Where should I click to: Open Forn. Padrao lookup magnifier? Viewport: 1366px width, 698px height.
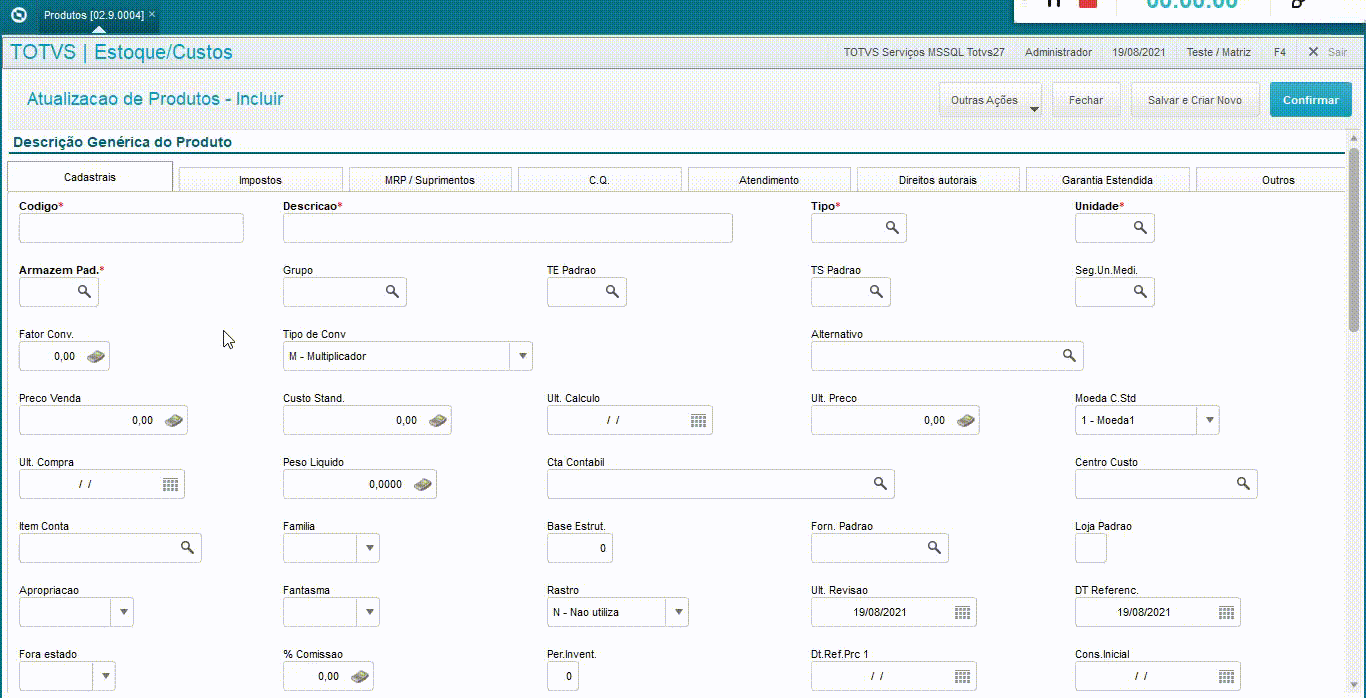[934, 548]
